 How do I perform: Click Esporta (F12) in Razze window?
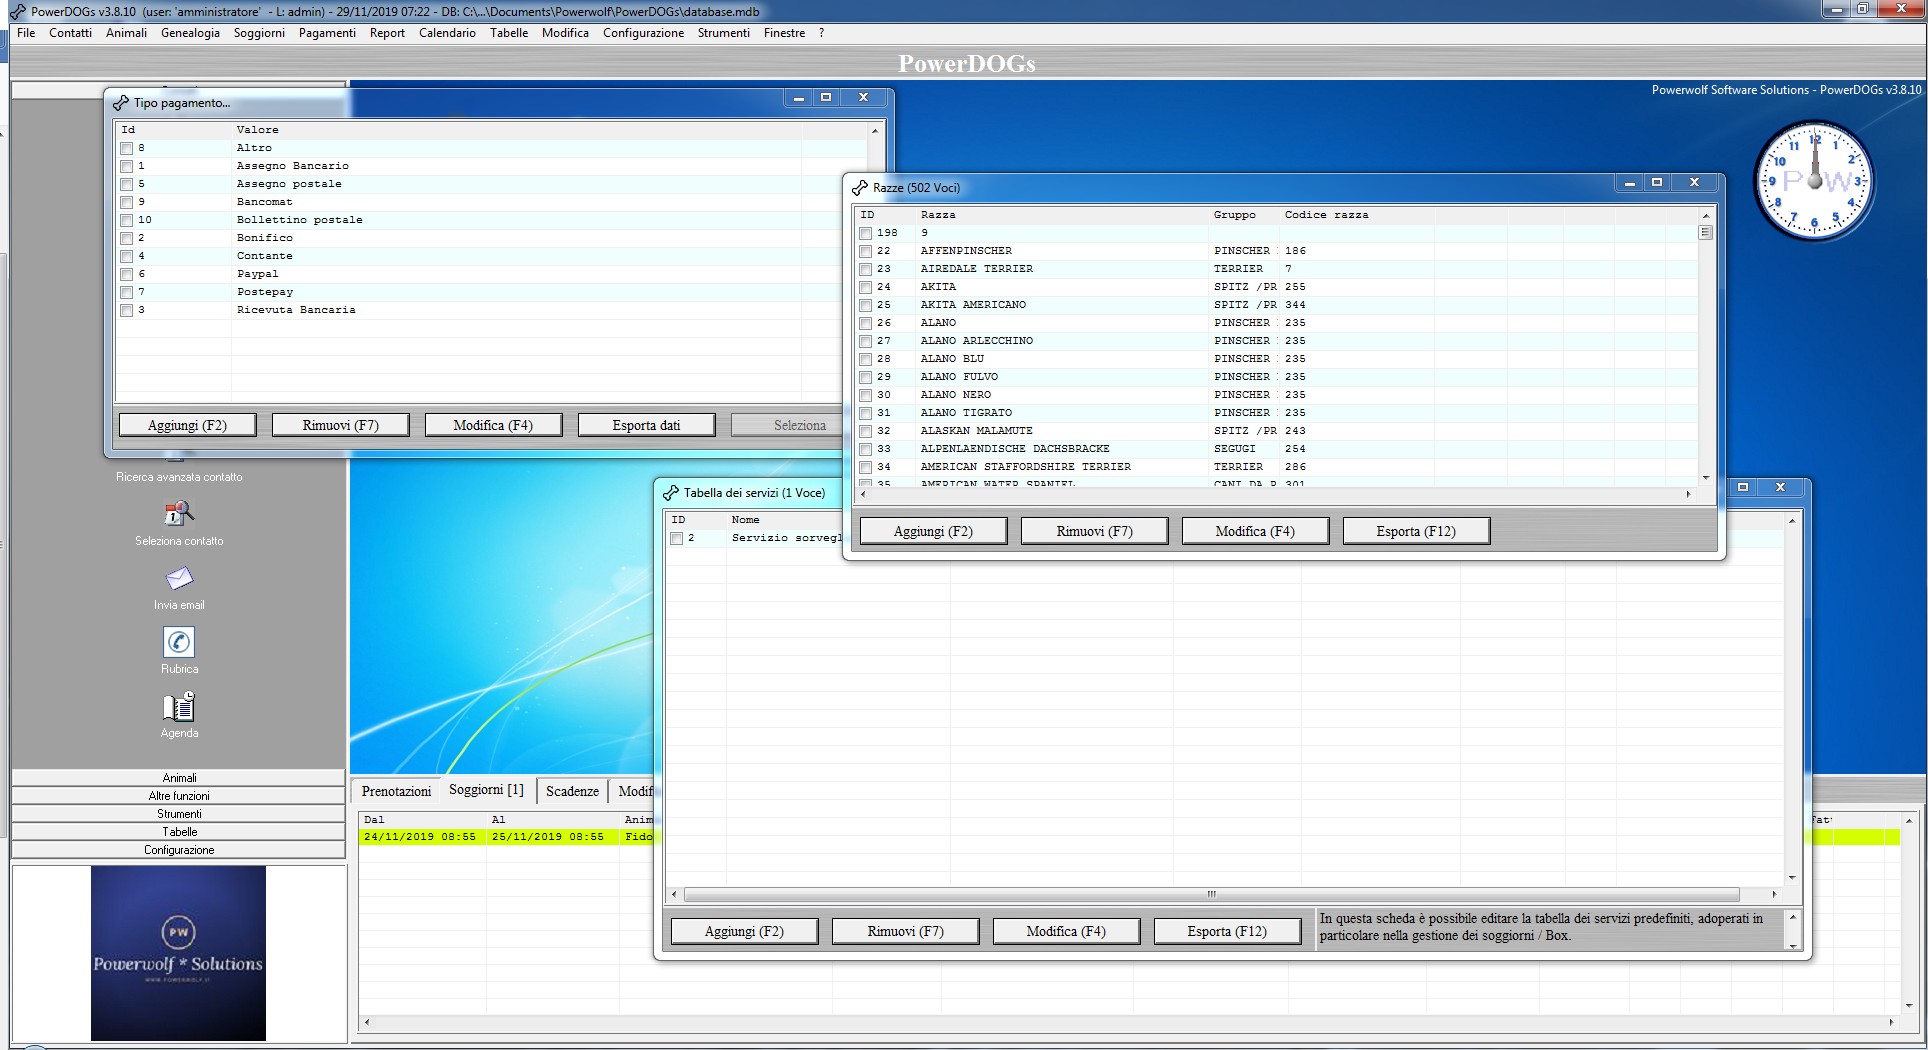click(x=1416, y=531)
